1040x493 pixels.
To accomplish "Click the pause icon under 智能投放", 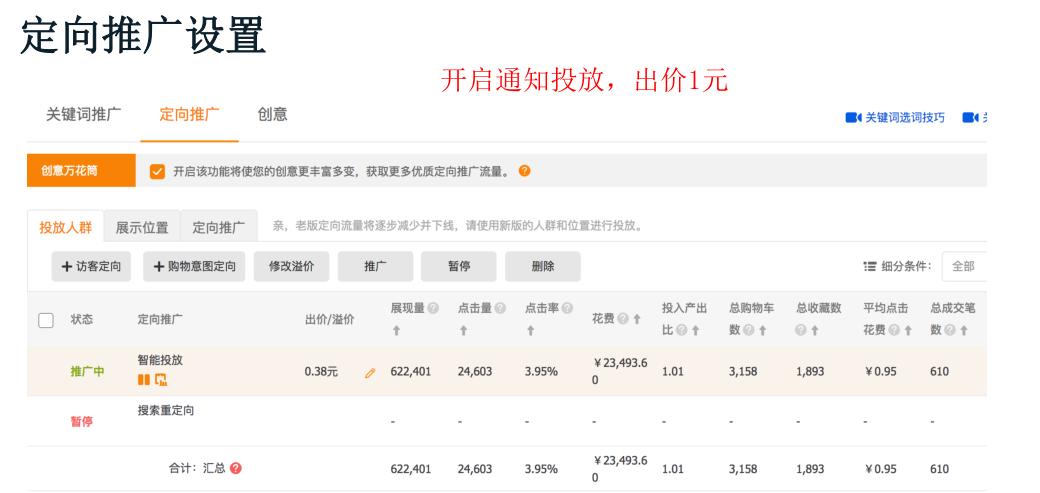I will coord(143,380).
